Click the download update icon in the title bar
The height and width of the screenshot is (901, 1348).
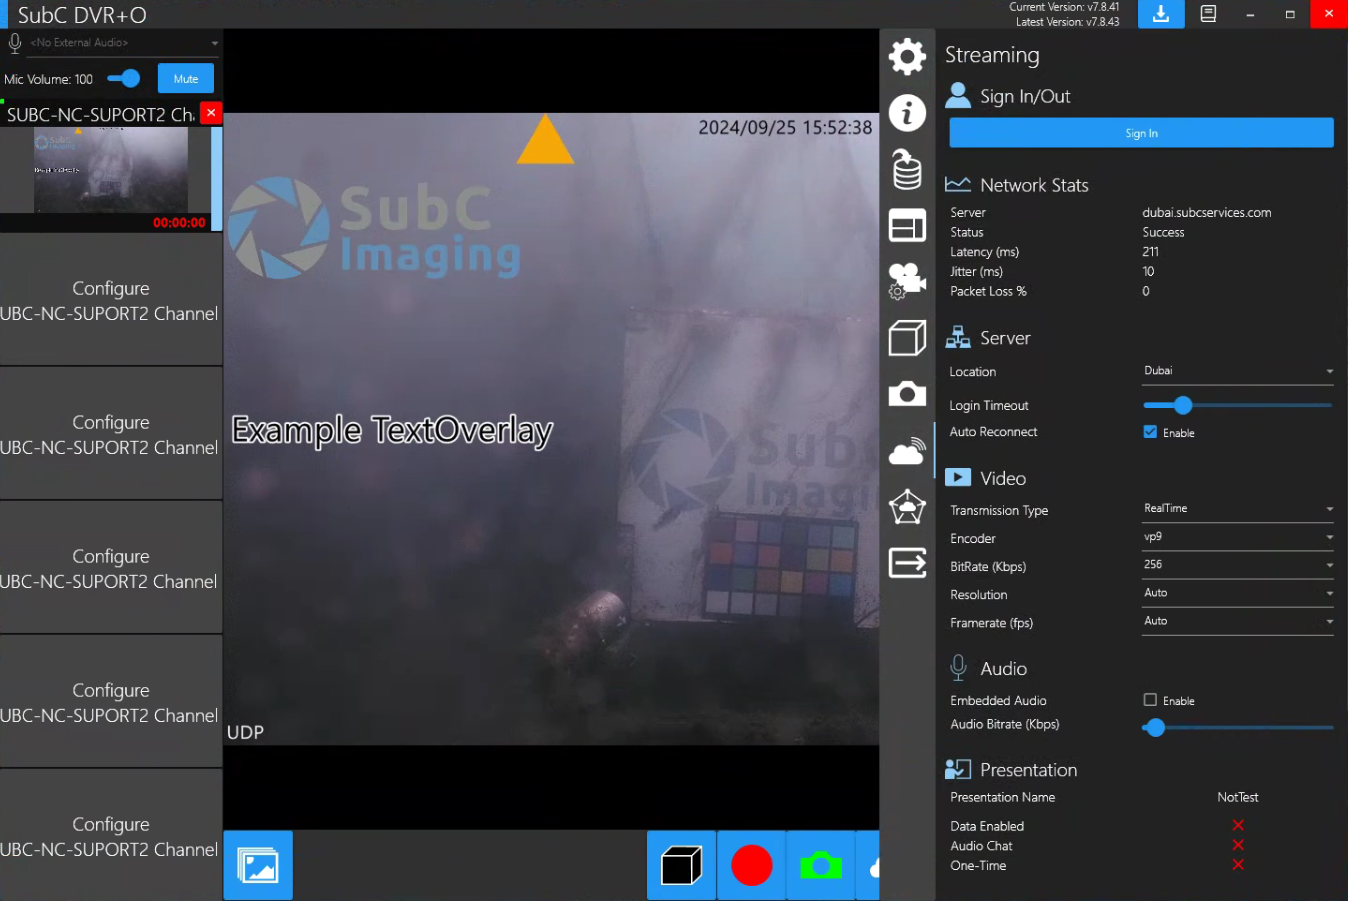tap(1161, 14)
